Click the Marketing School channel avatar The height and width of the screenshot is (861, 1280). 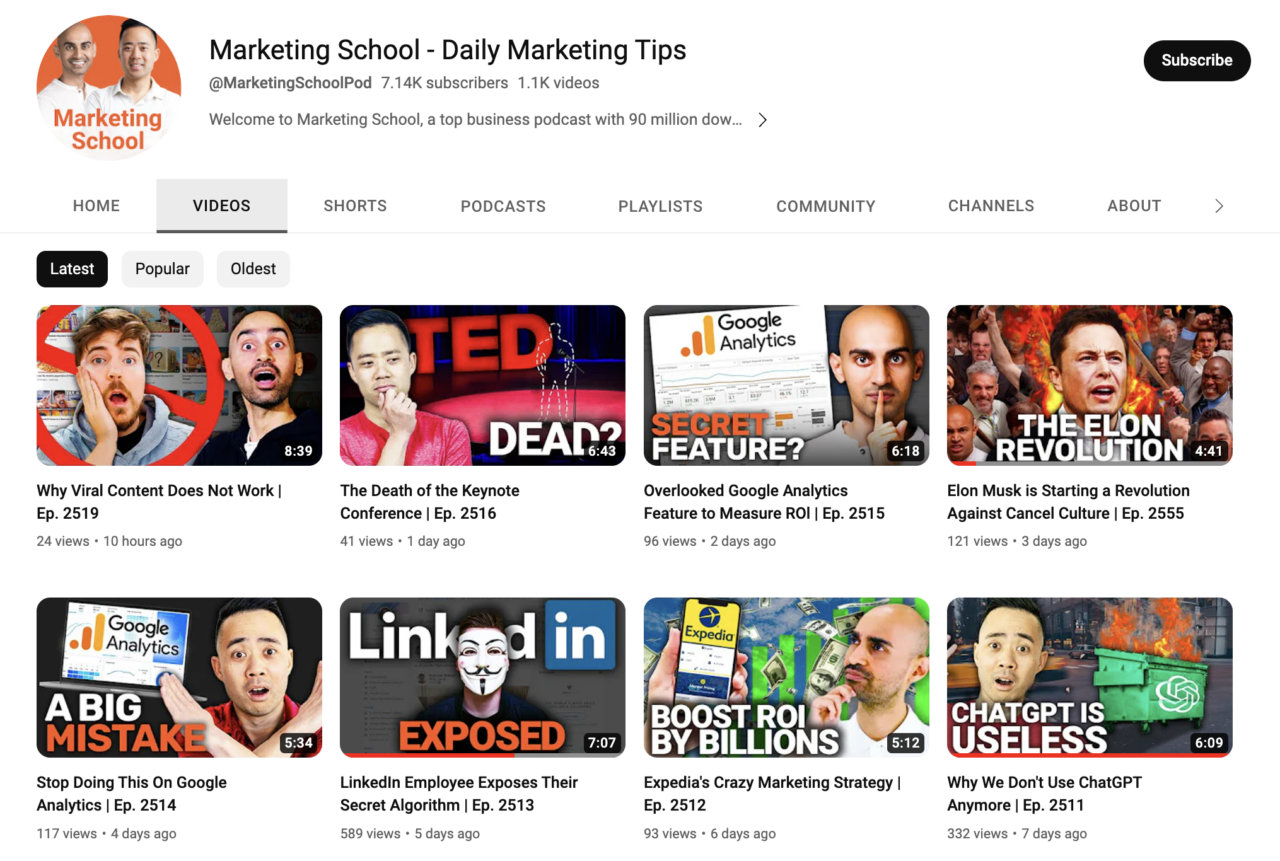pos(108,87)
